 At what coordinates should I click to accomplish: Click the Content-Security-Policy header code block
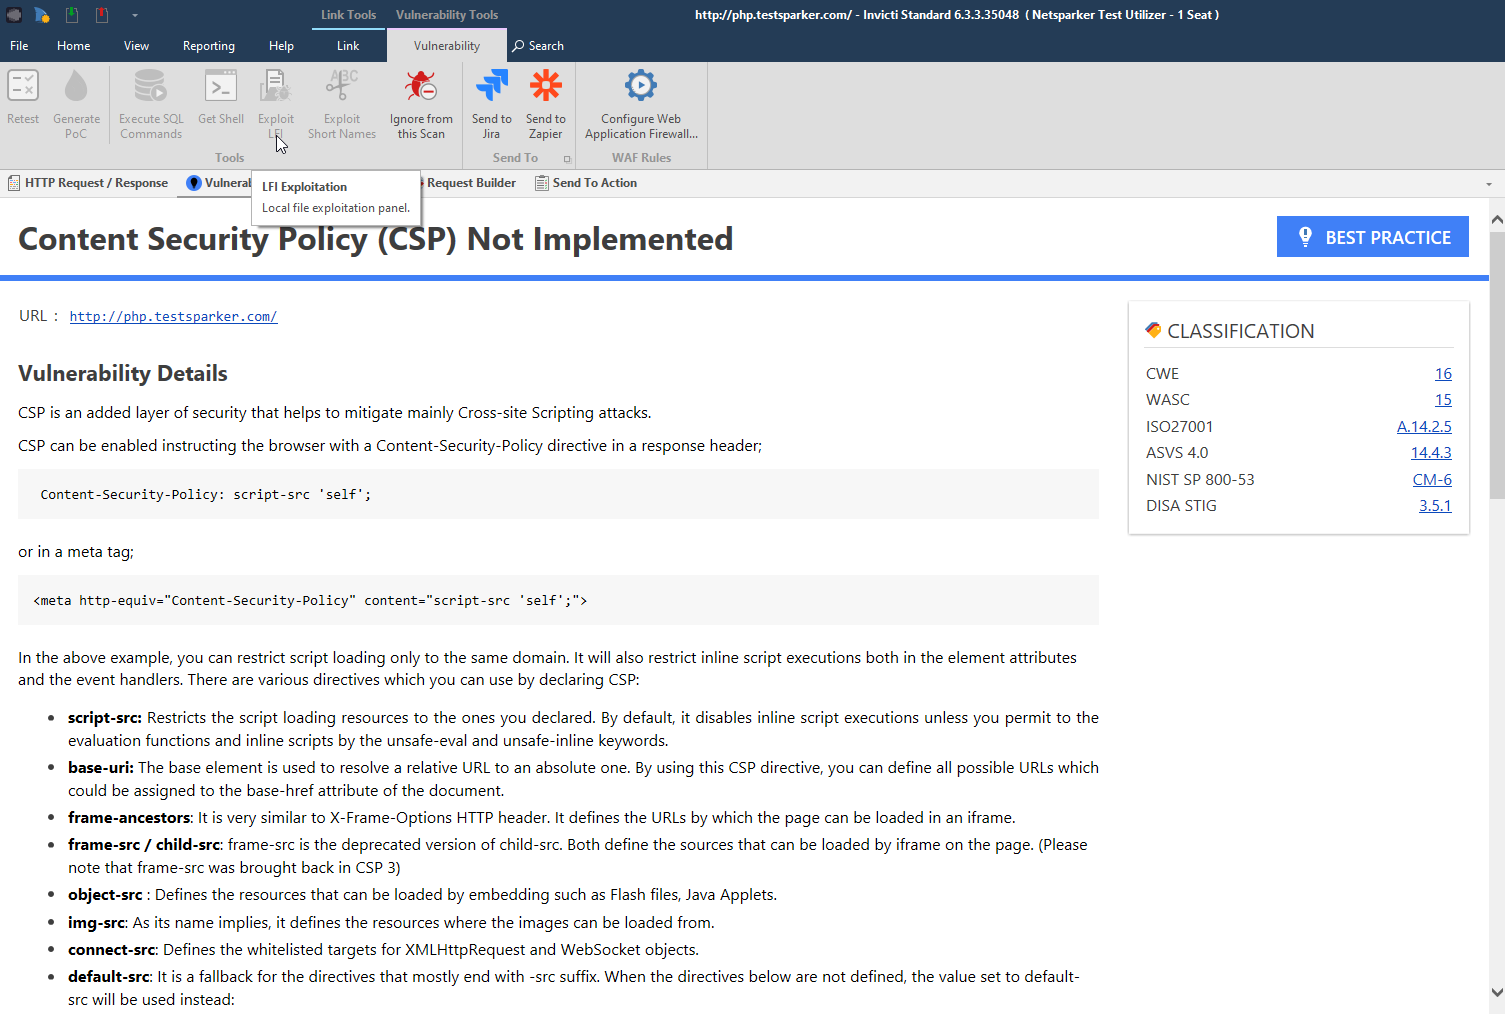(x=558, y=494)
